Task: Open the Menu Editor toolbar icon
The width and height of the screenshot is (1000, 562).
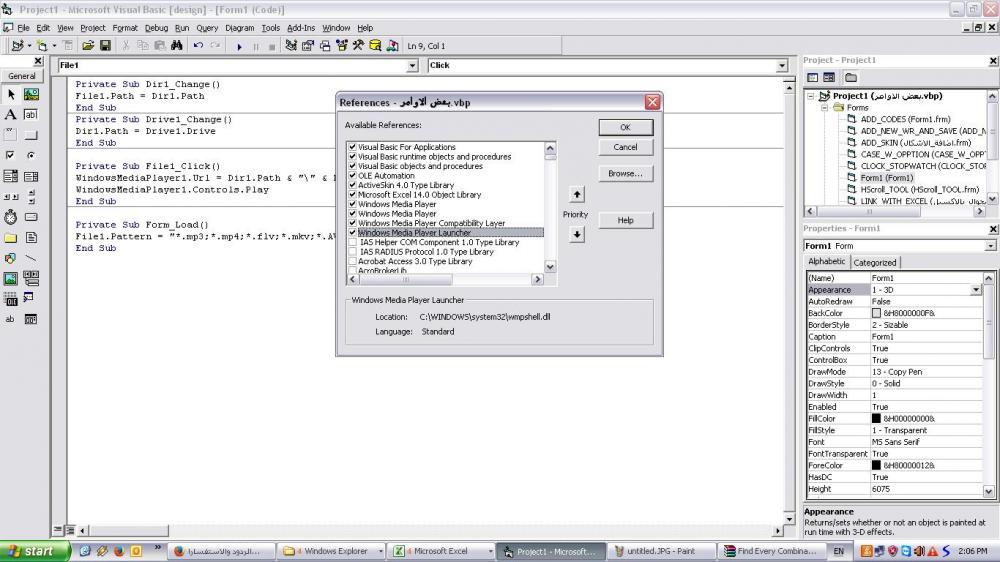Action: (x=68, y=46)
